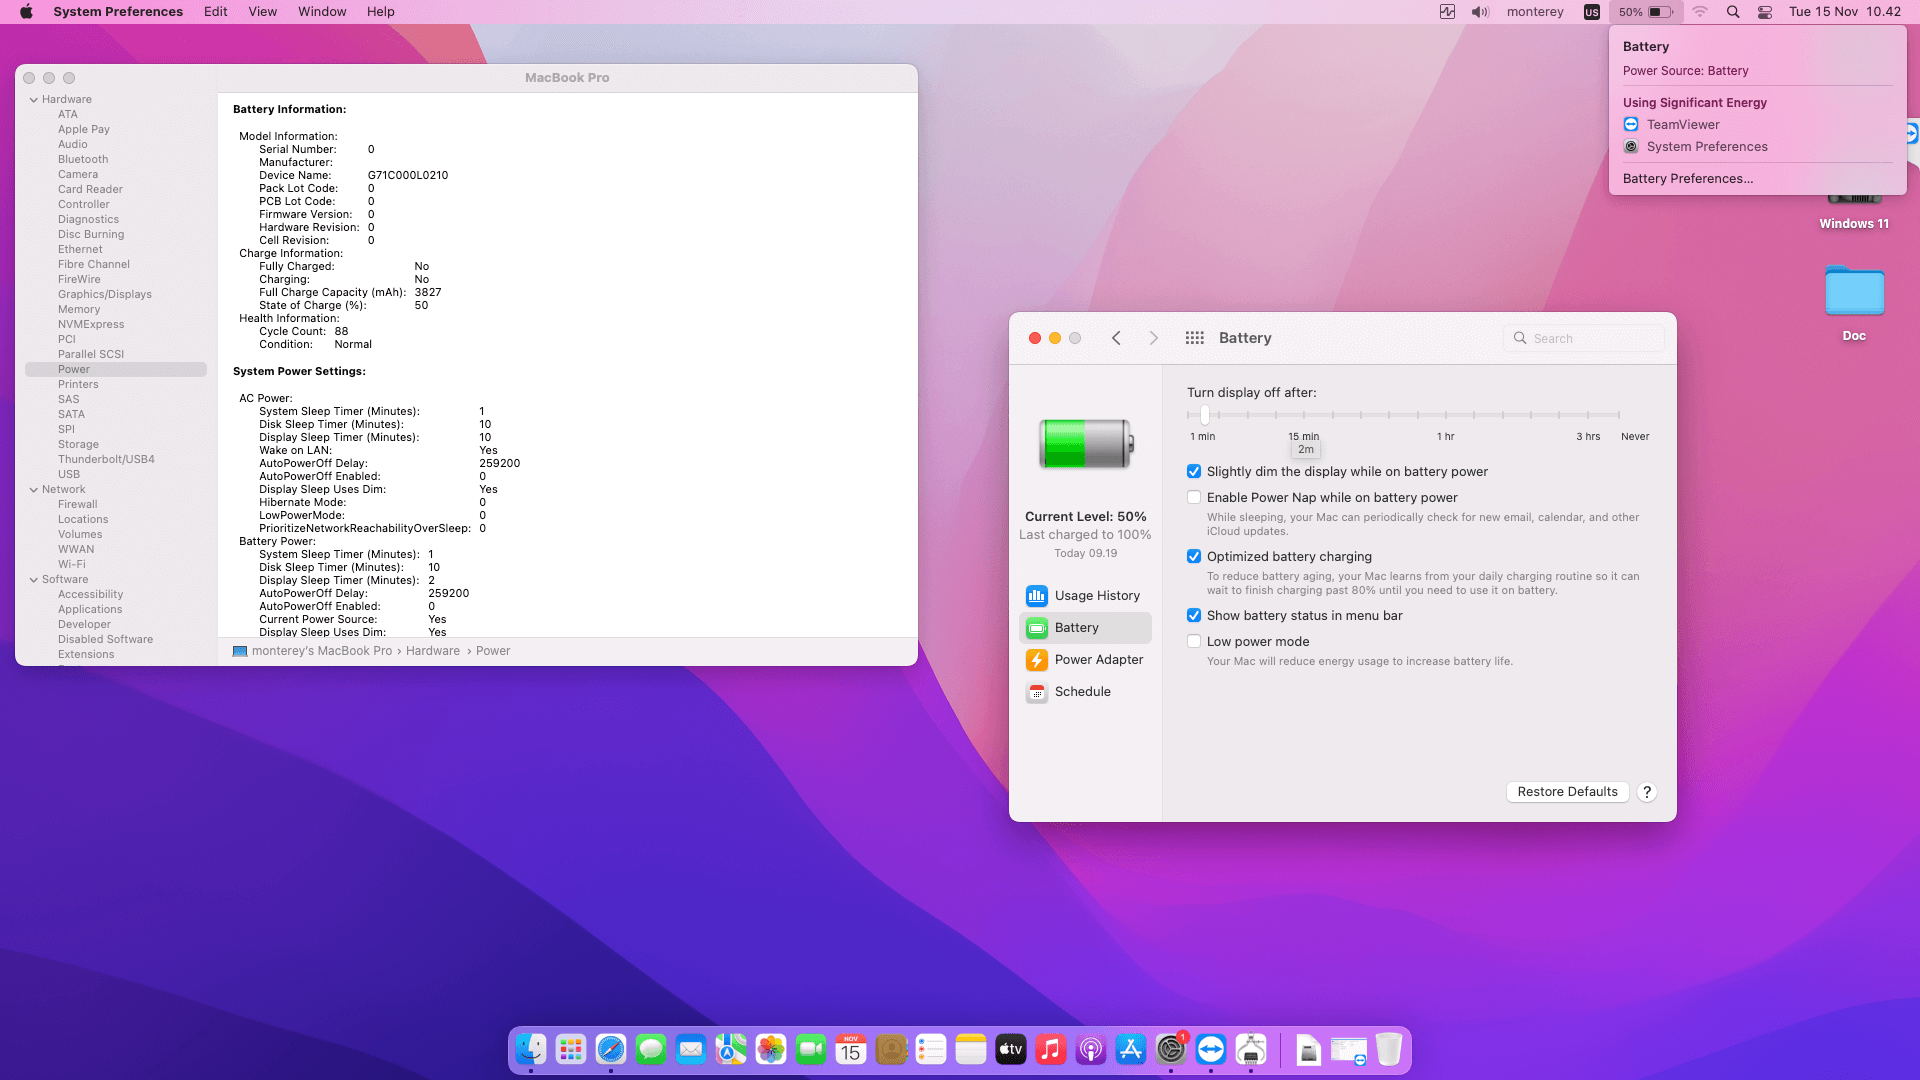This screenshot has height=1080, width=1920.
Task: Click Restore Defaults button
Action: pyautogui.click(x=1567, y=792)
